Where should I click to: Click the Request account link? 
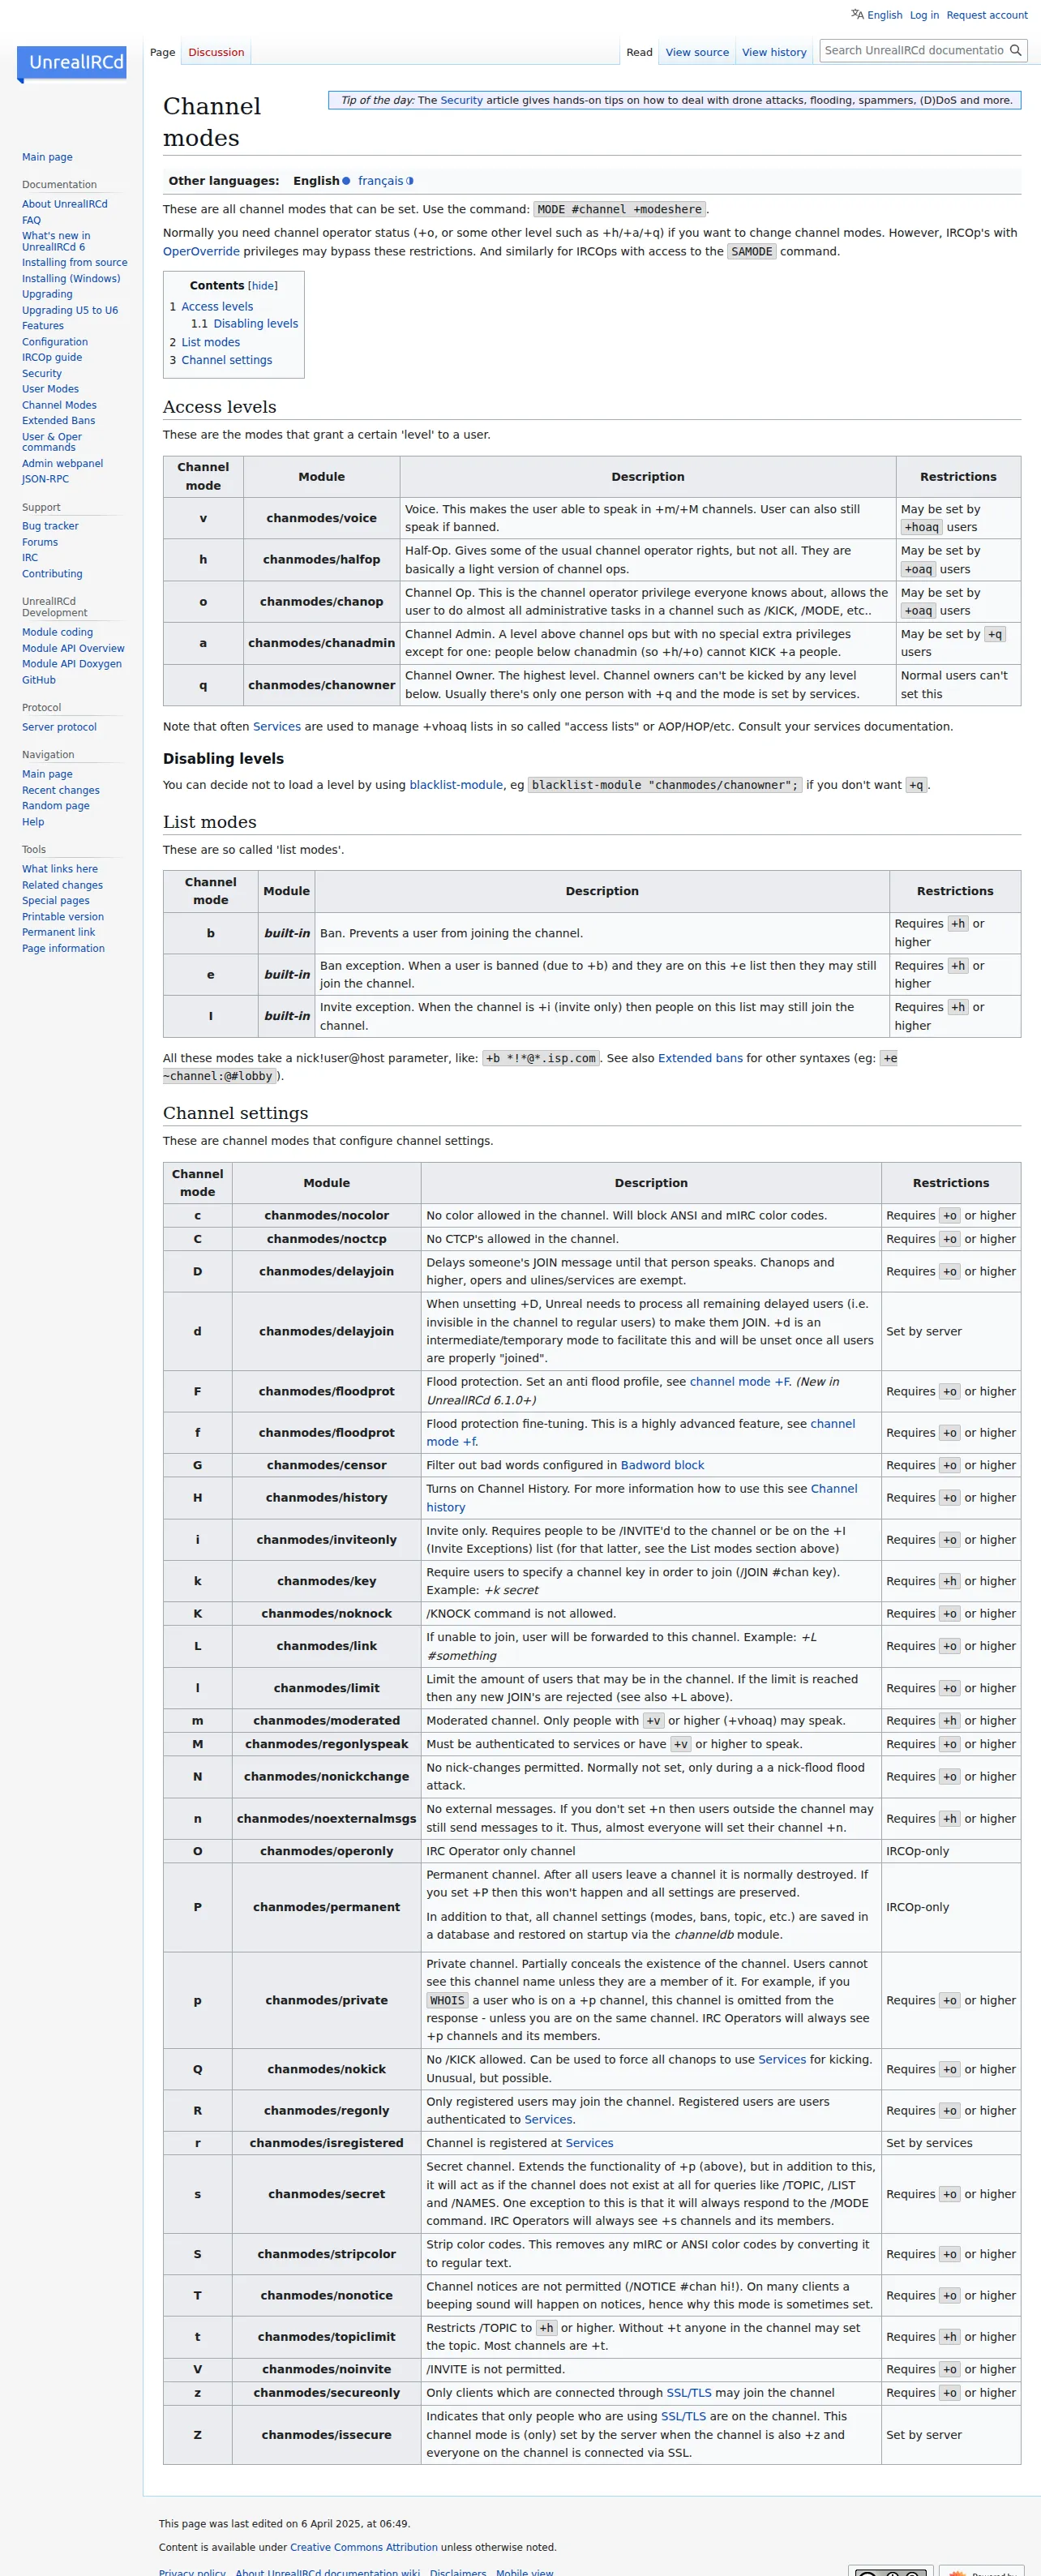[x=987, y=15]
